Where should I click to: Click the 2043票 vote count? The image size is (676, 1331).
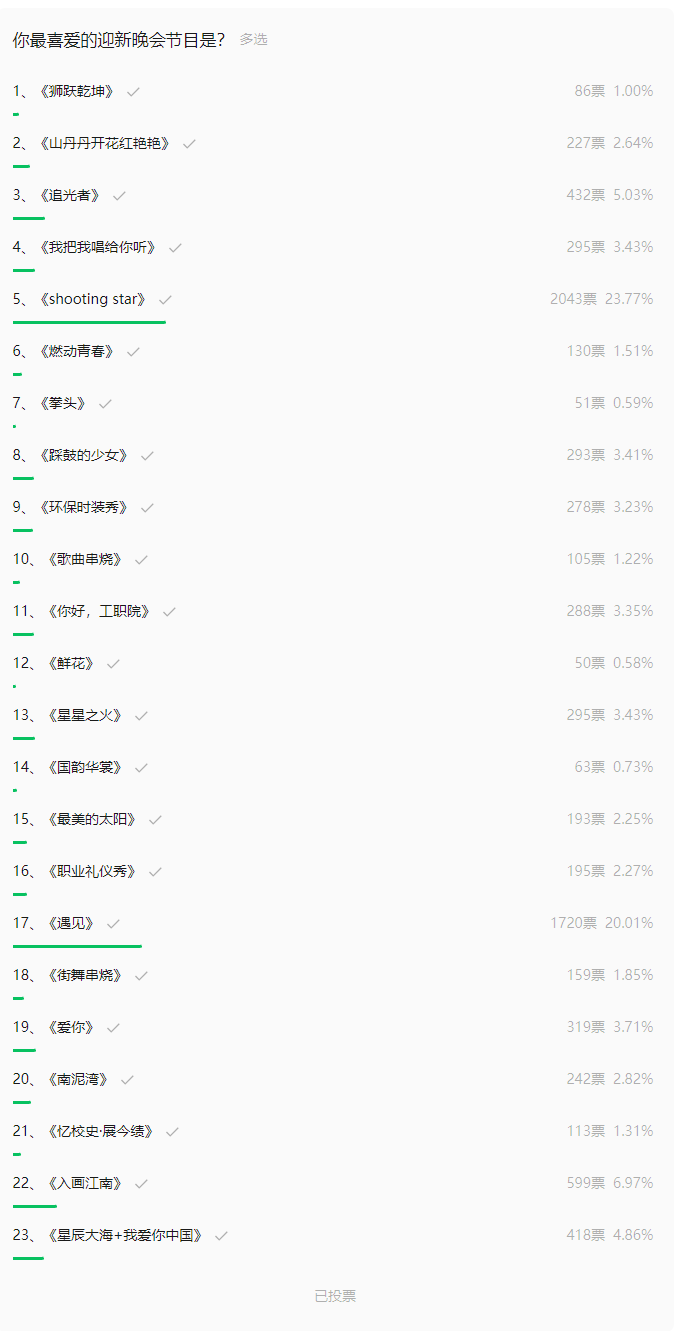573,299
